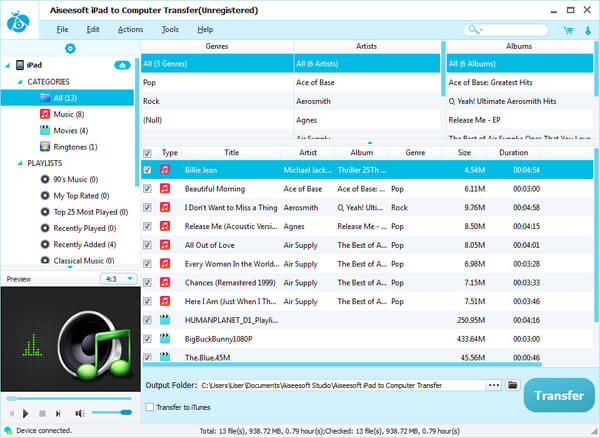Select the Pop genre filter
Image resolution: width=600 pixels, height=438 pixels.
(217, 82)
